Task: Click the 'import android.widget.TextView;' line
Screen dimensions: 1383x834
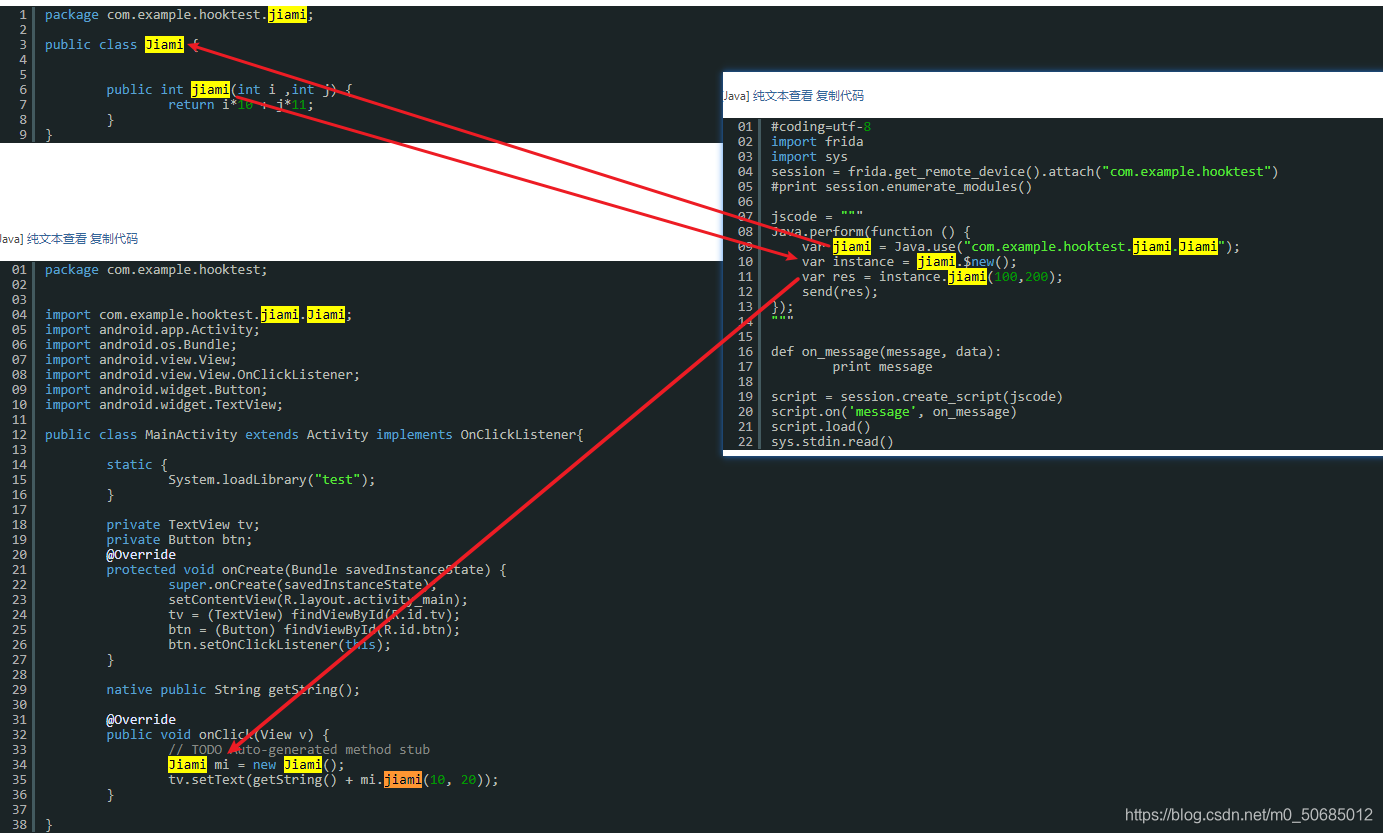Action: click(164, 405)
